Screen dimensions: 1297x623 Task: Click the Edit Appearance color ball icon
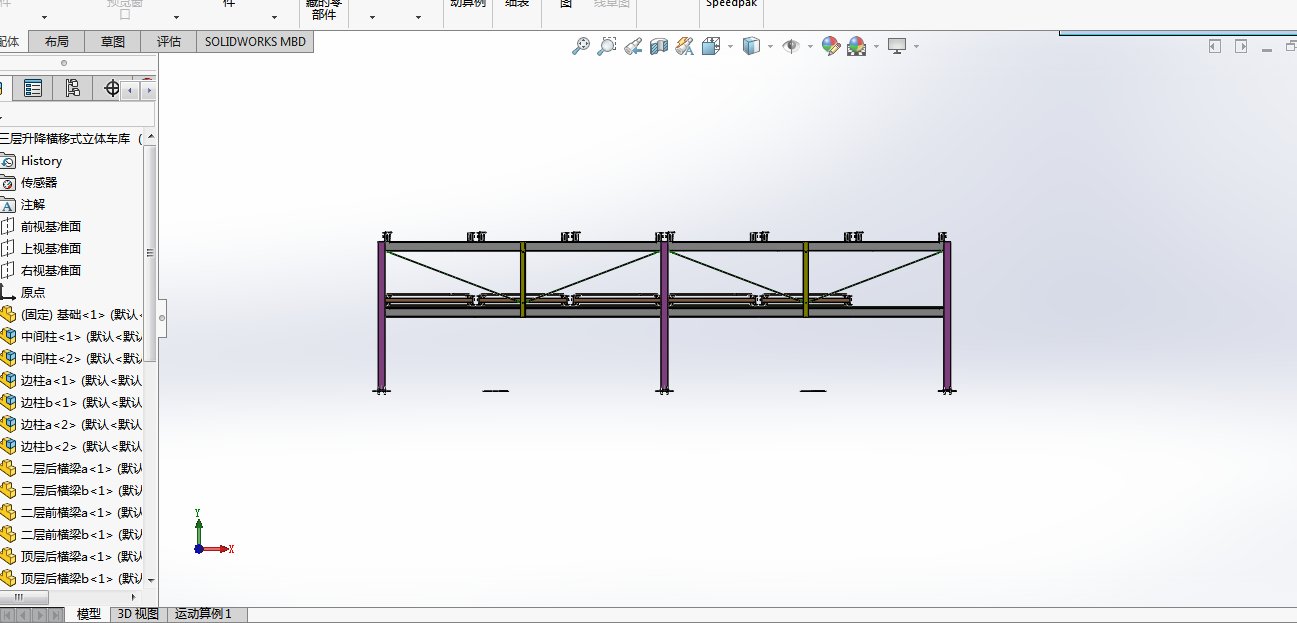[x=830, y=46]
